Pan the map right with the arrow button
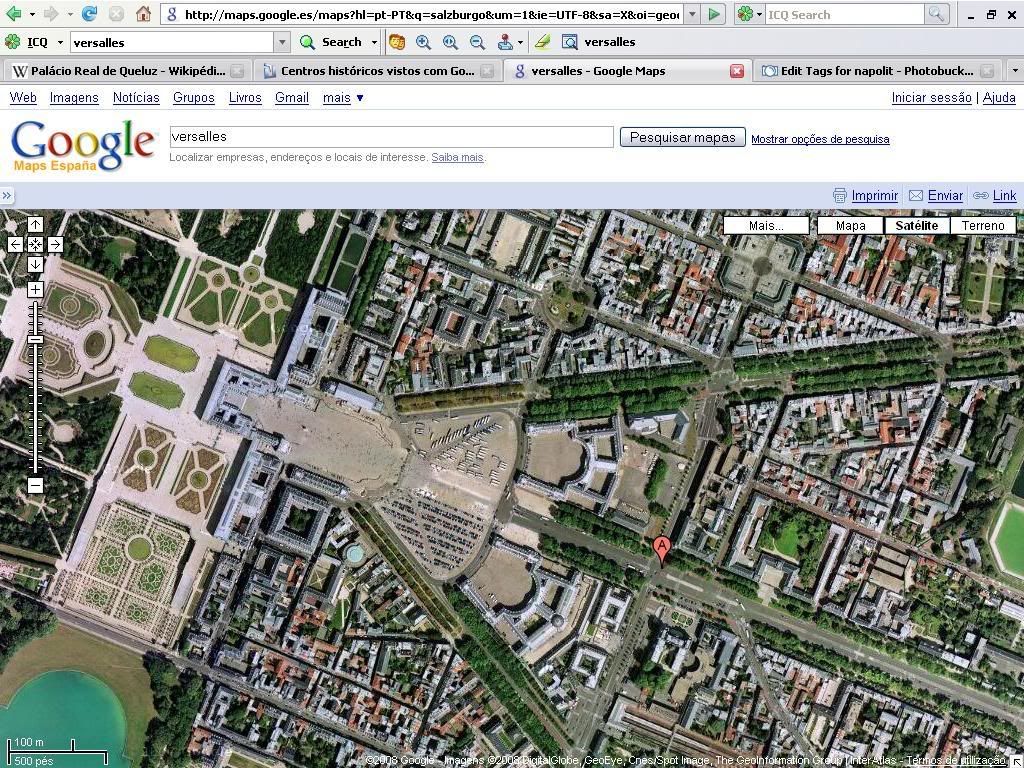This screenshot has height=768, width=1024. tap(55, 244)
